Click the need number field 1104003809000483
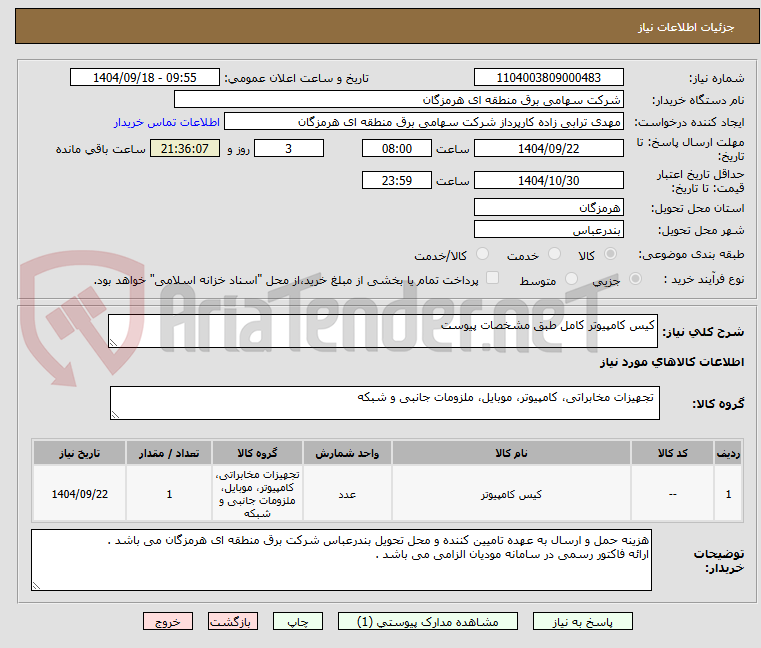 pos(548,77)
